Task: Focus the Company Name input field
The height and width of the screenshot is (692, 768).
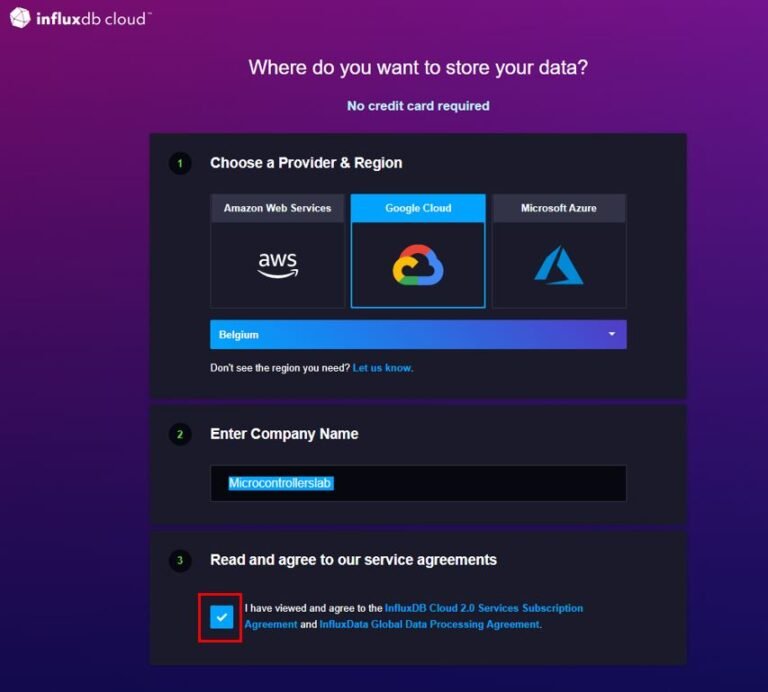Action: [x=418, y=483]
